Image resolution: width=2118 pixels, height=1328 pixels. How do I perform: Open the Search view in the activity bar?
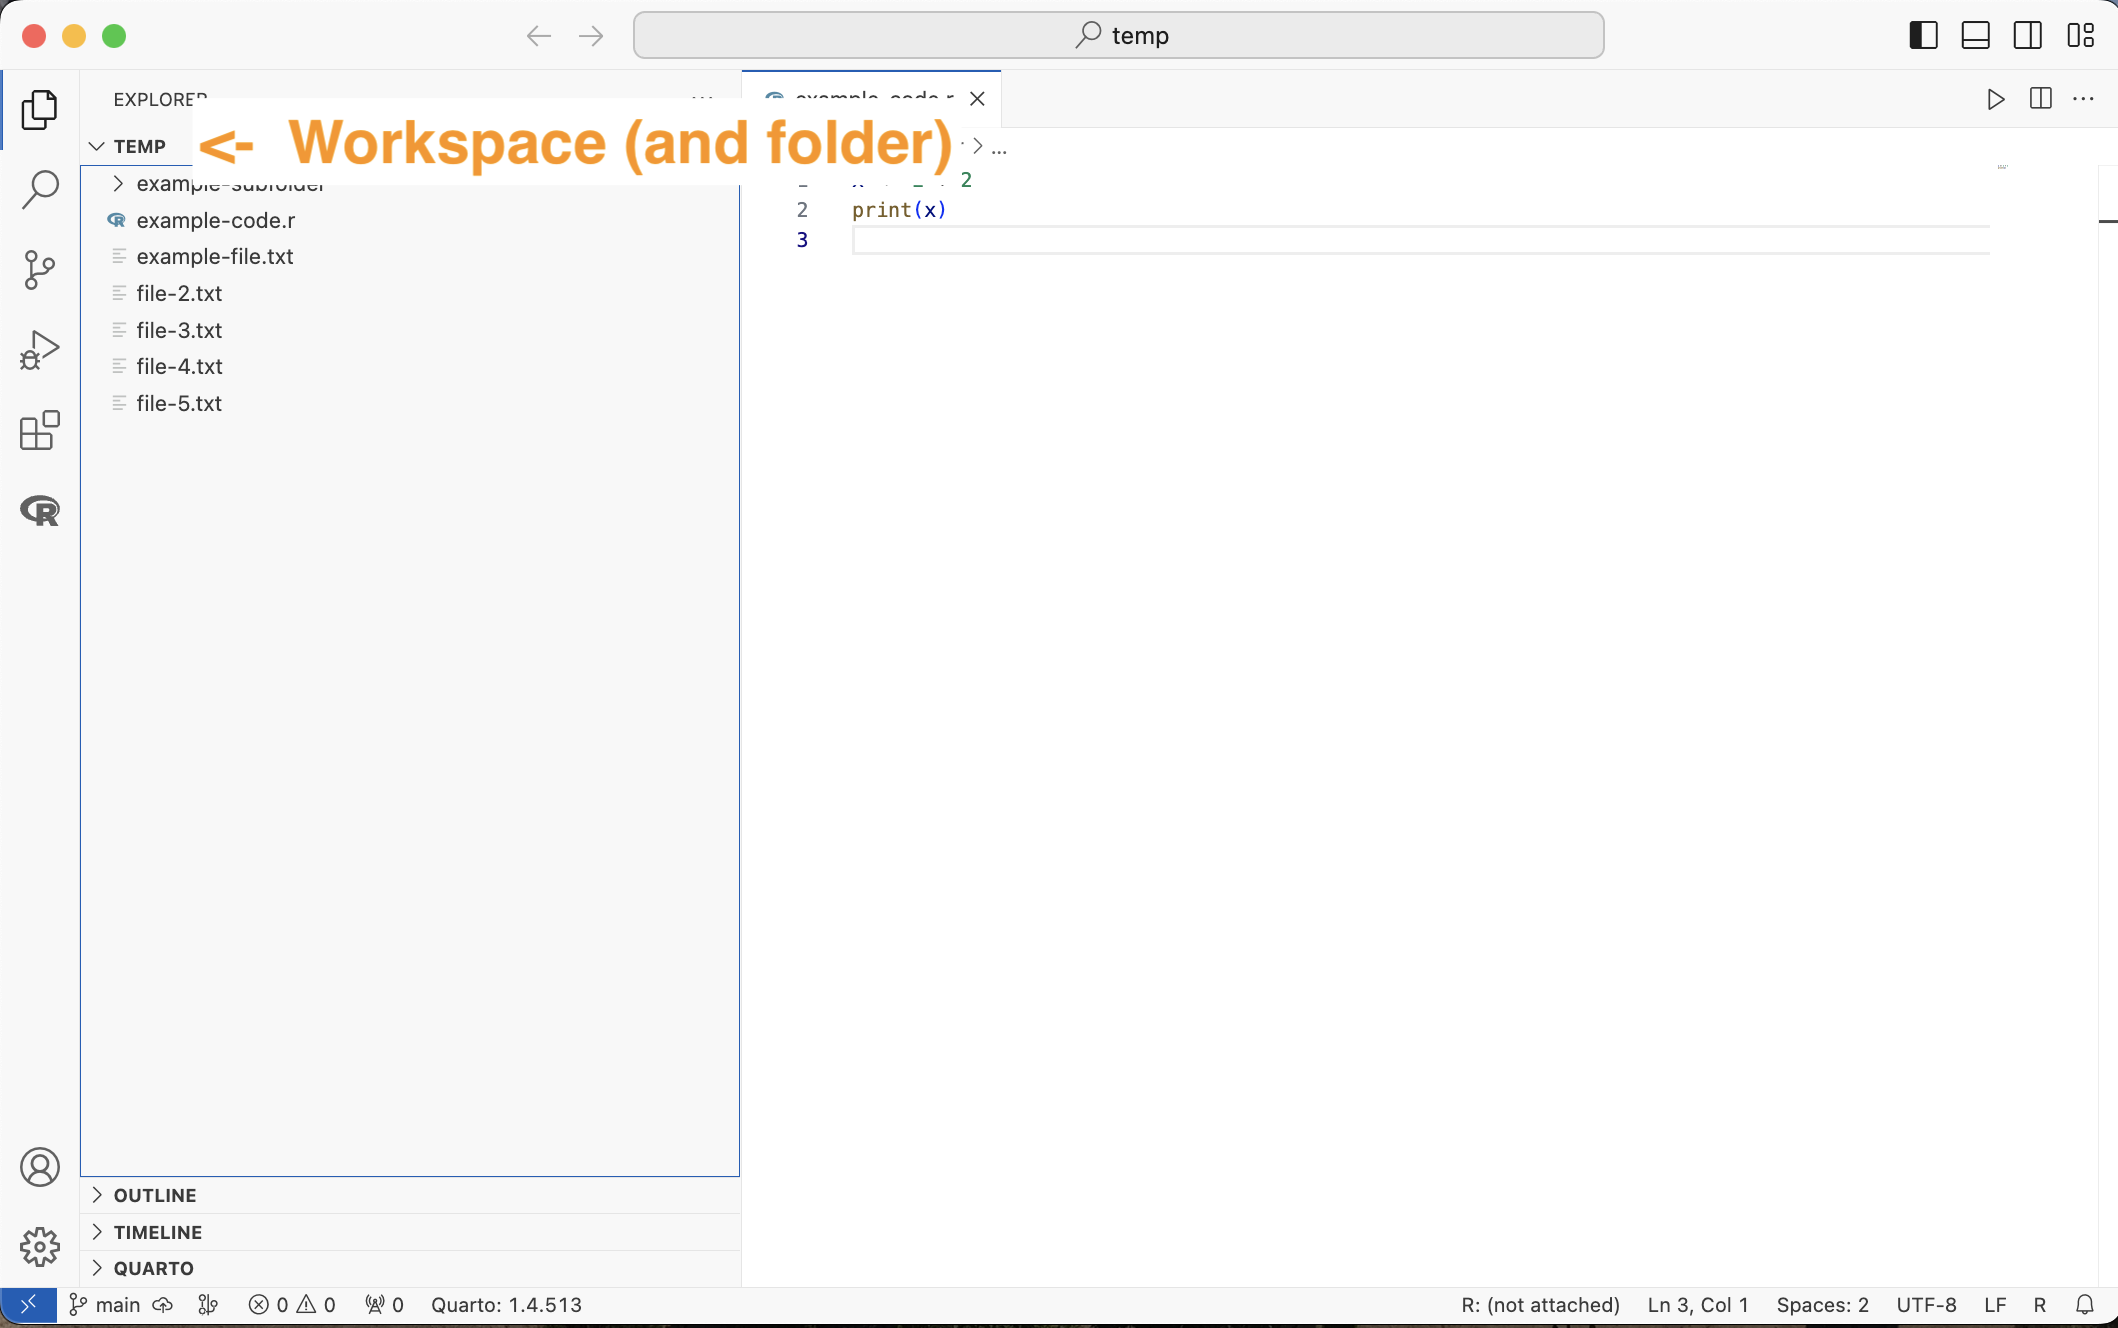pos(40,189)
